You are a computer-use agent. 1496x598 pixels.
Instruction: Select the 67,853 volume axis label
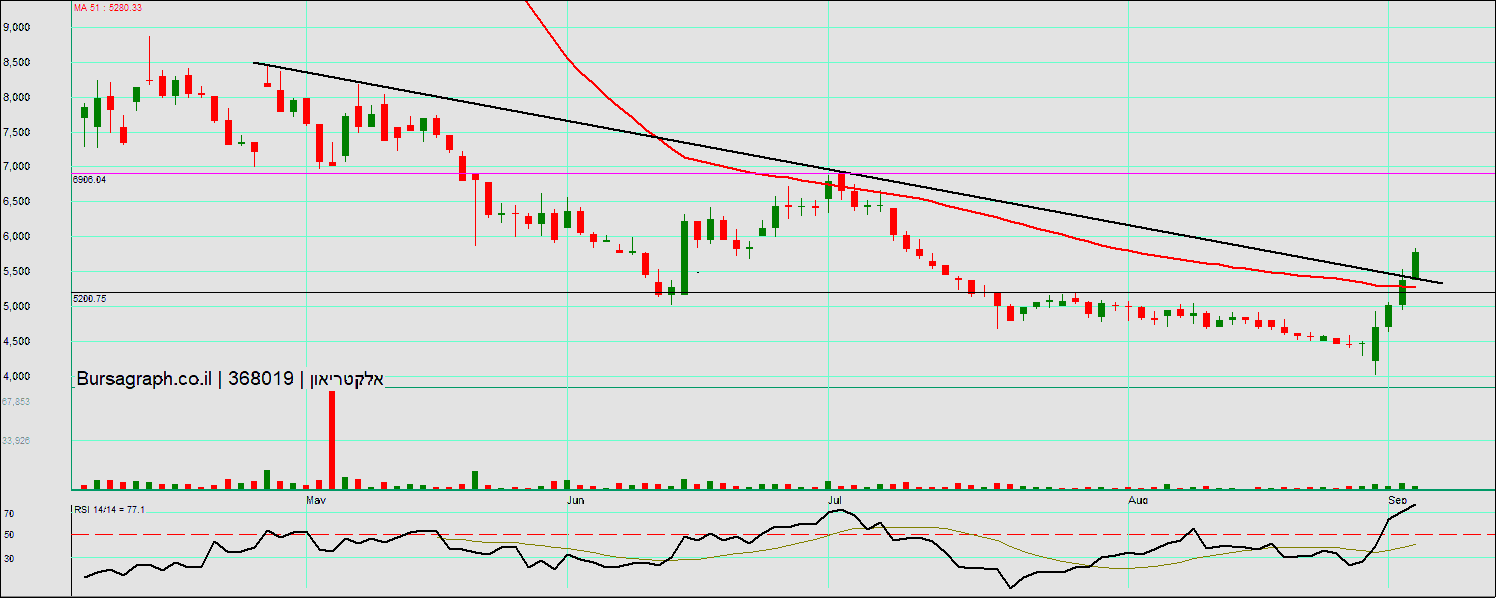tap(16, 402)
